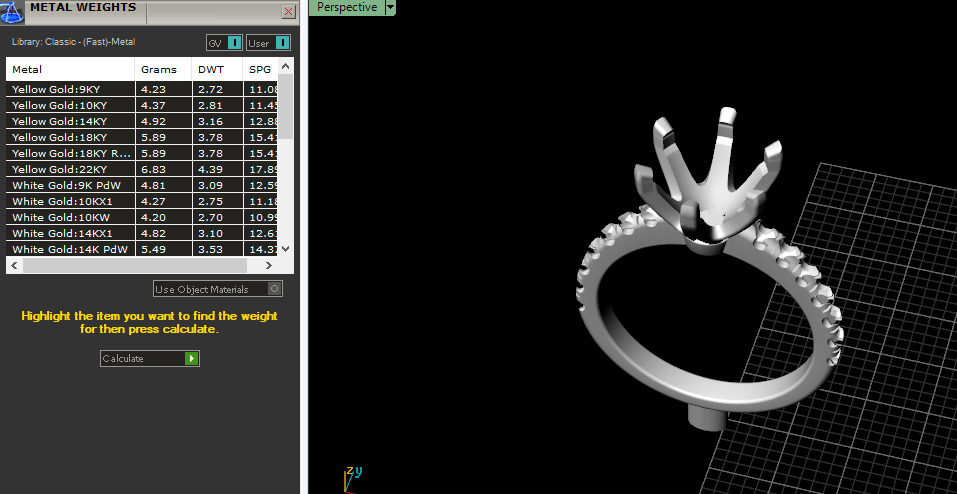This screenshot has height=494, width=957.
Task: Click the 2.70 DWT value
Action: click(x=211, y=217)
